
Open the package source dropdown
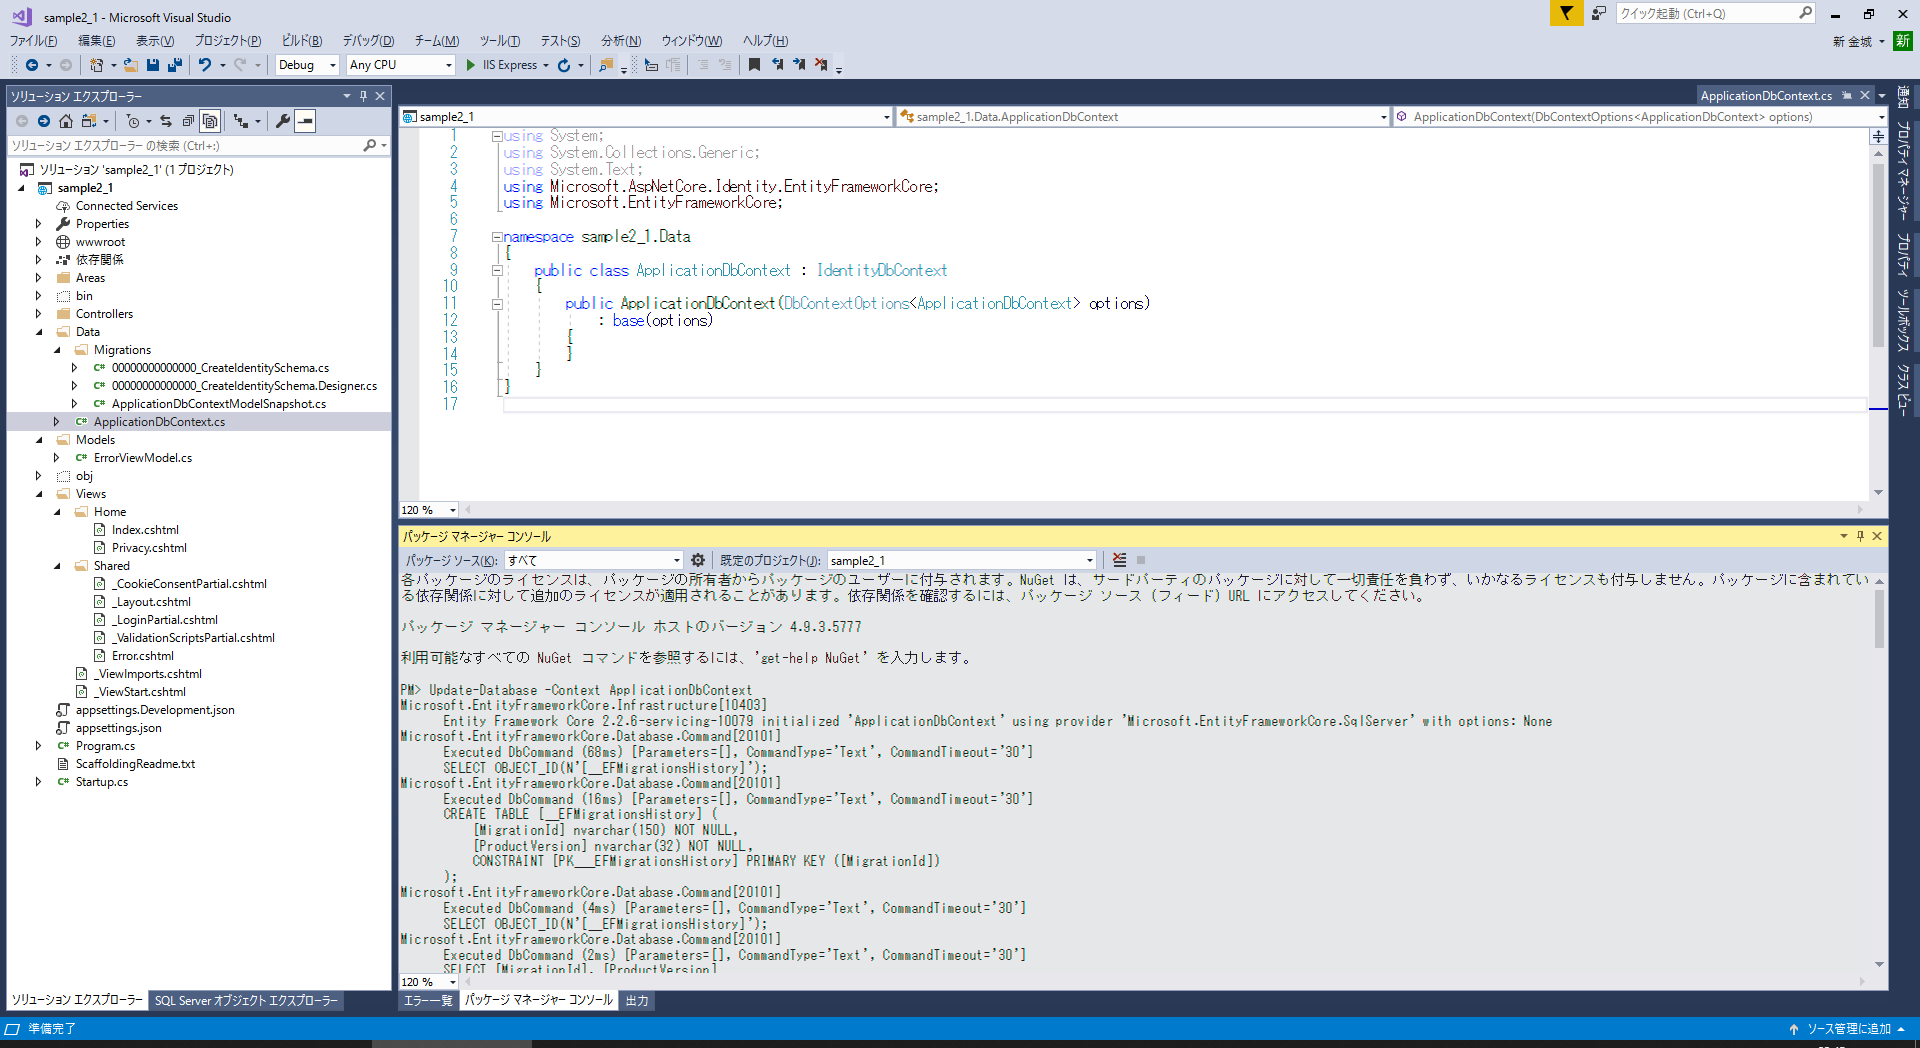click(x=594, y=561)
